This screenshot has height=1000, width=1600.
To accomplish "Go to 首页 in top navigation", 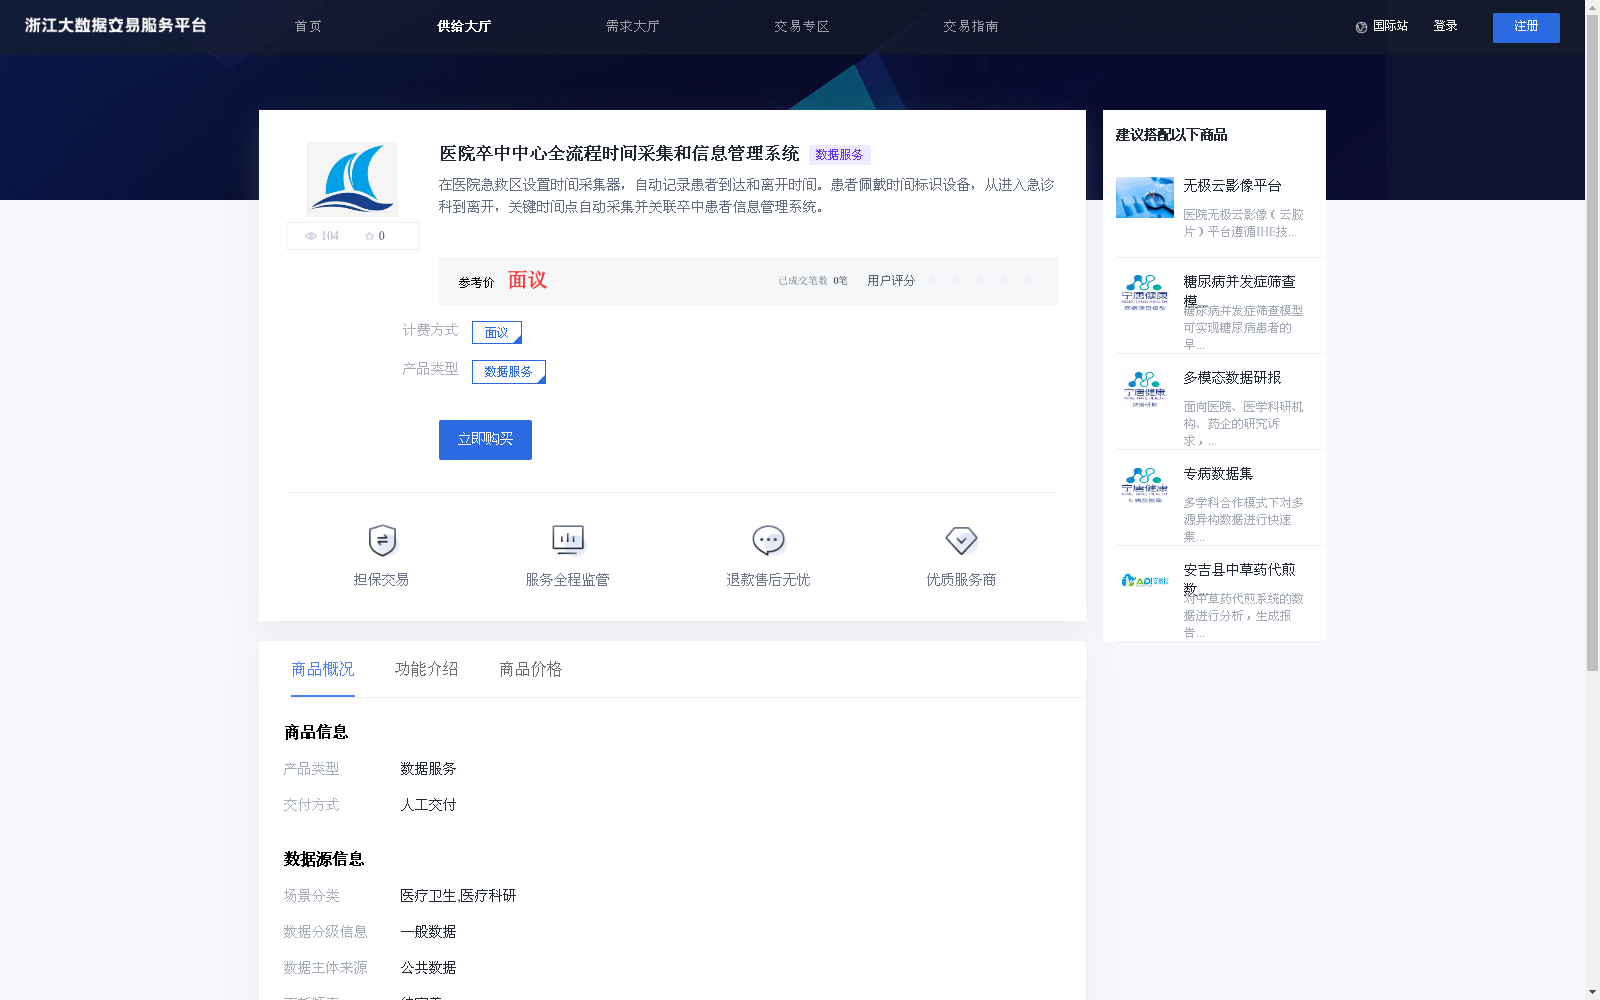I will click(x=308, y=27).
